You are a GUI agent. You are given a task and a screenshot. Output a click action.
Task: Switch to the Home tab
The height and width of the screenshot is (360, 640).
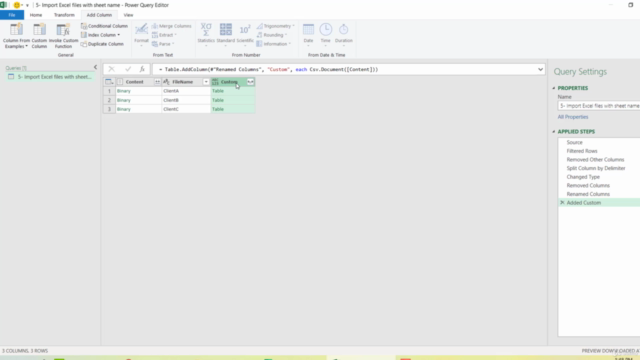(x=36, y=15)
